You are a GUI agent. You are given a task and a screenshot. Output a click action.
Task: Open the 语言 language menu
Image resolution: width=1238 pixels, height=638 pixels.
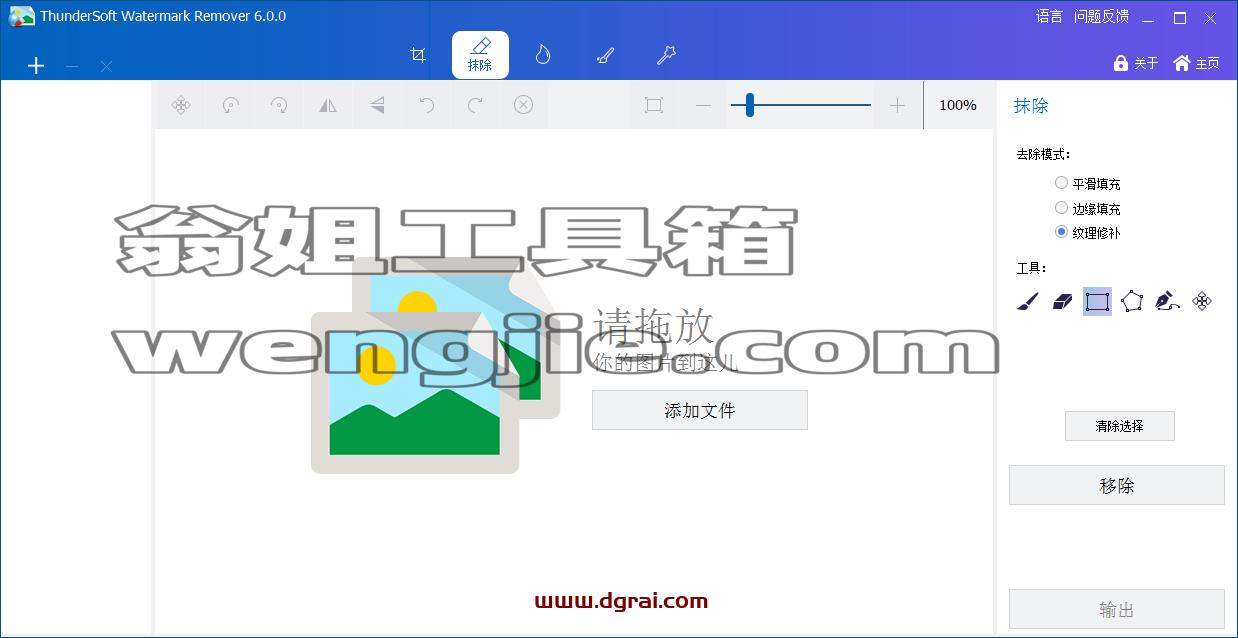(x=1049, y=16)
